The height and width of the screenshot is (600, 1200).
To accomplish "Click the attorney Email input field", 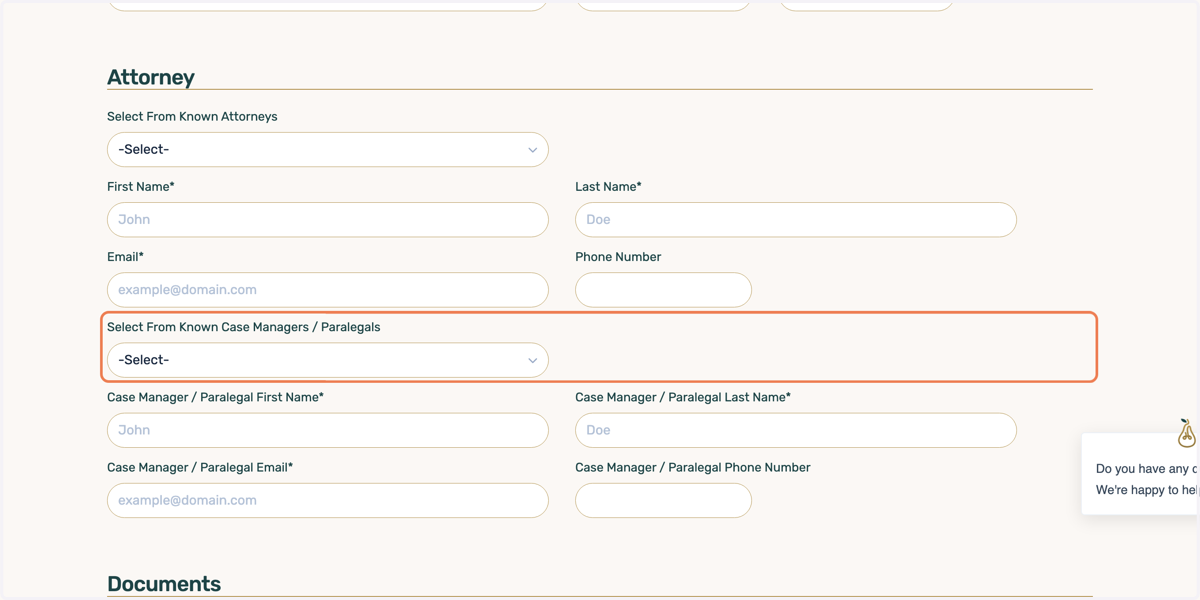I will click(x=328, y=290).
